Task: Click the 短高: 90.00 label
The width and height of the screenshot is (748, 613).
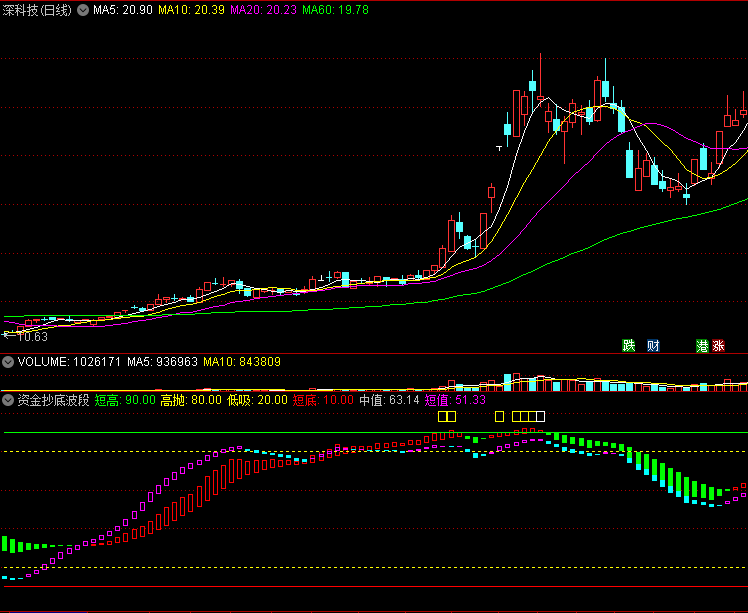Action: coord(125,400)
